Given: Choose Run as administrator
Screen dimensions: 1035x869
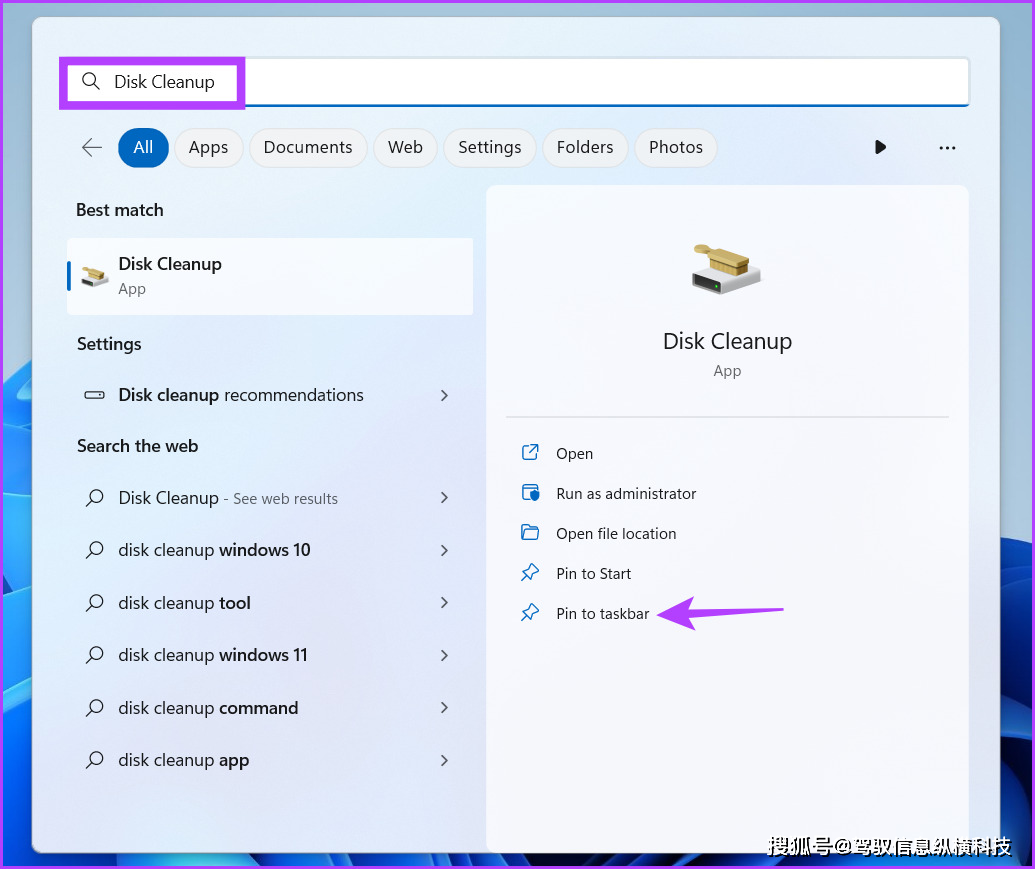Looking at the screenshot, I should [x=626, y=494].
